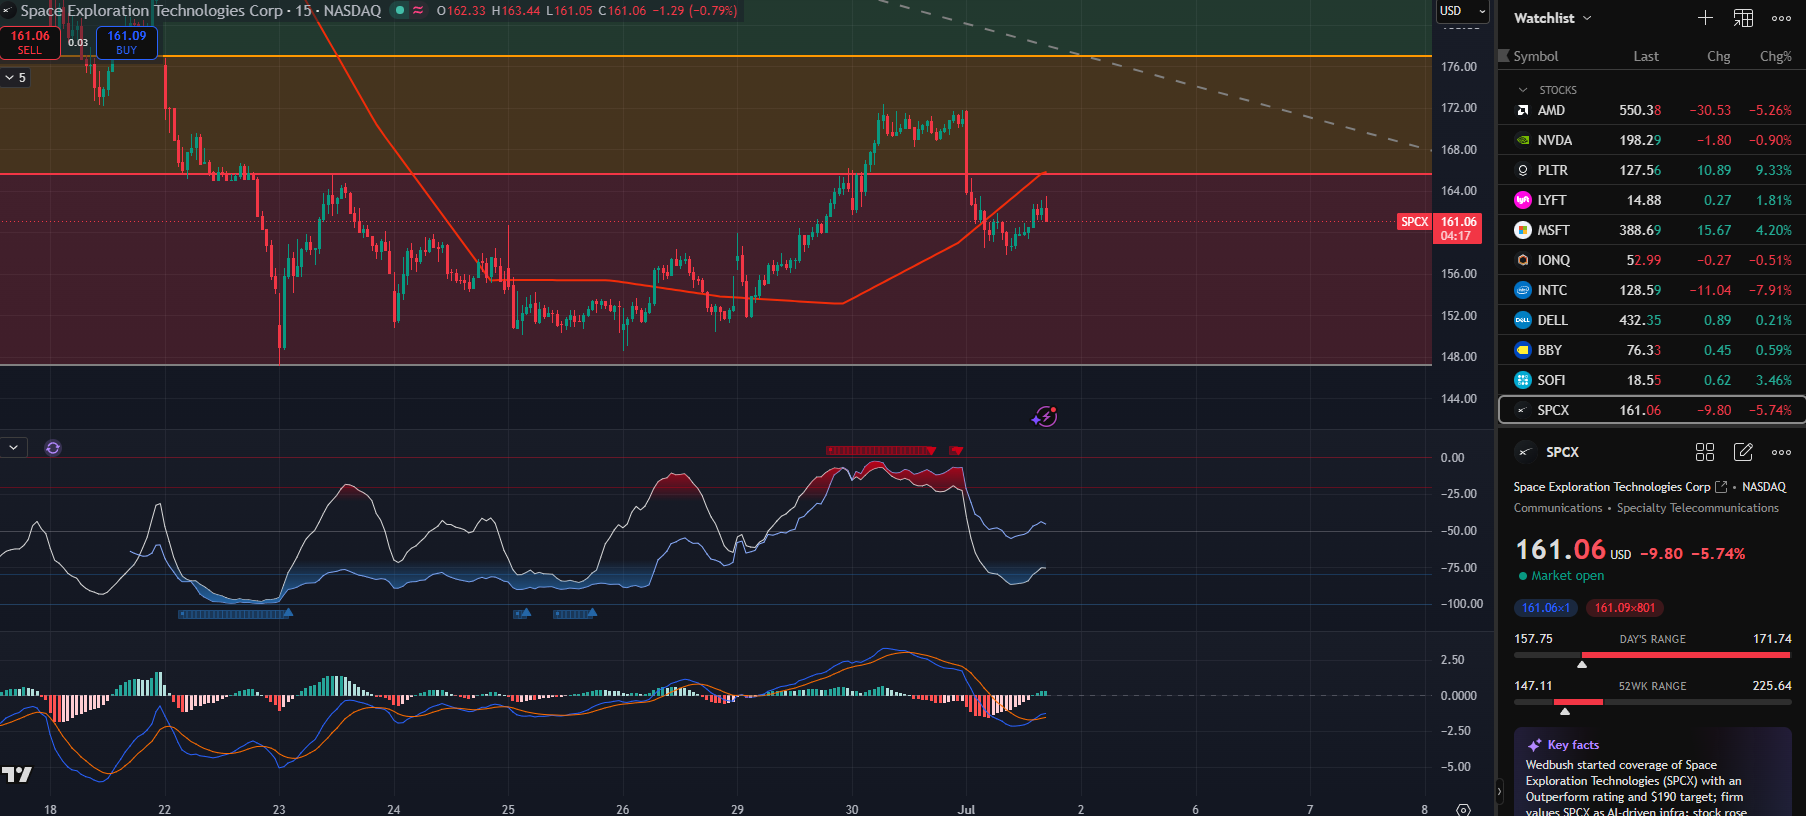Image resolution: width=1806 pixels, height=816 pixels.
Task: Click the MSFT logo in the watchlist
Action: (x=1523, y=230)
